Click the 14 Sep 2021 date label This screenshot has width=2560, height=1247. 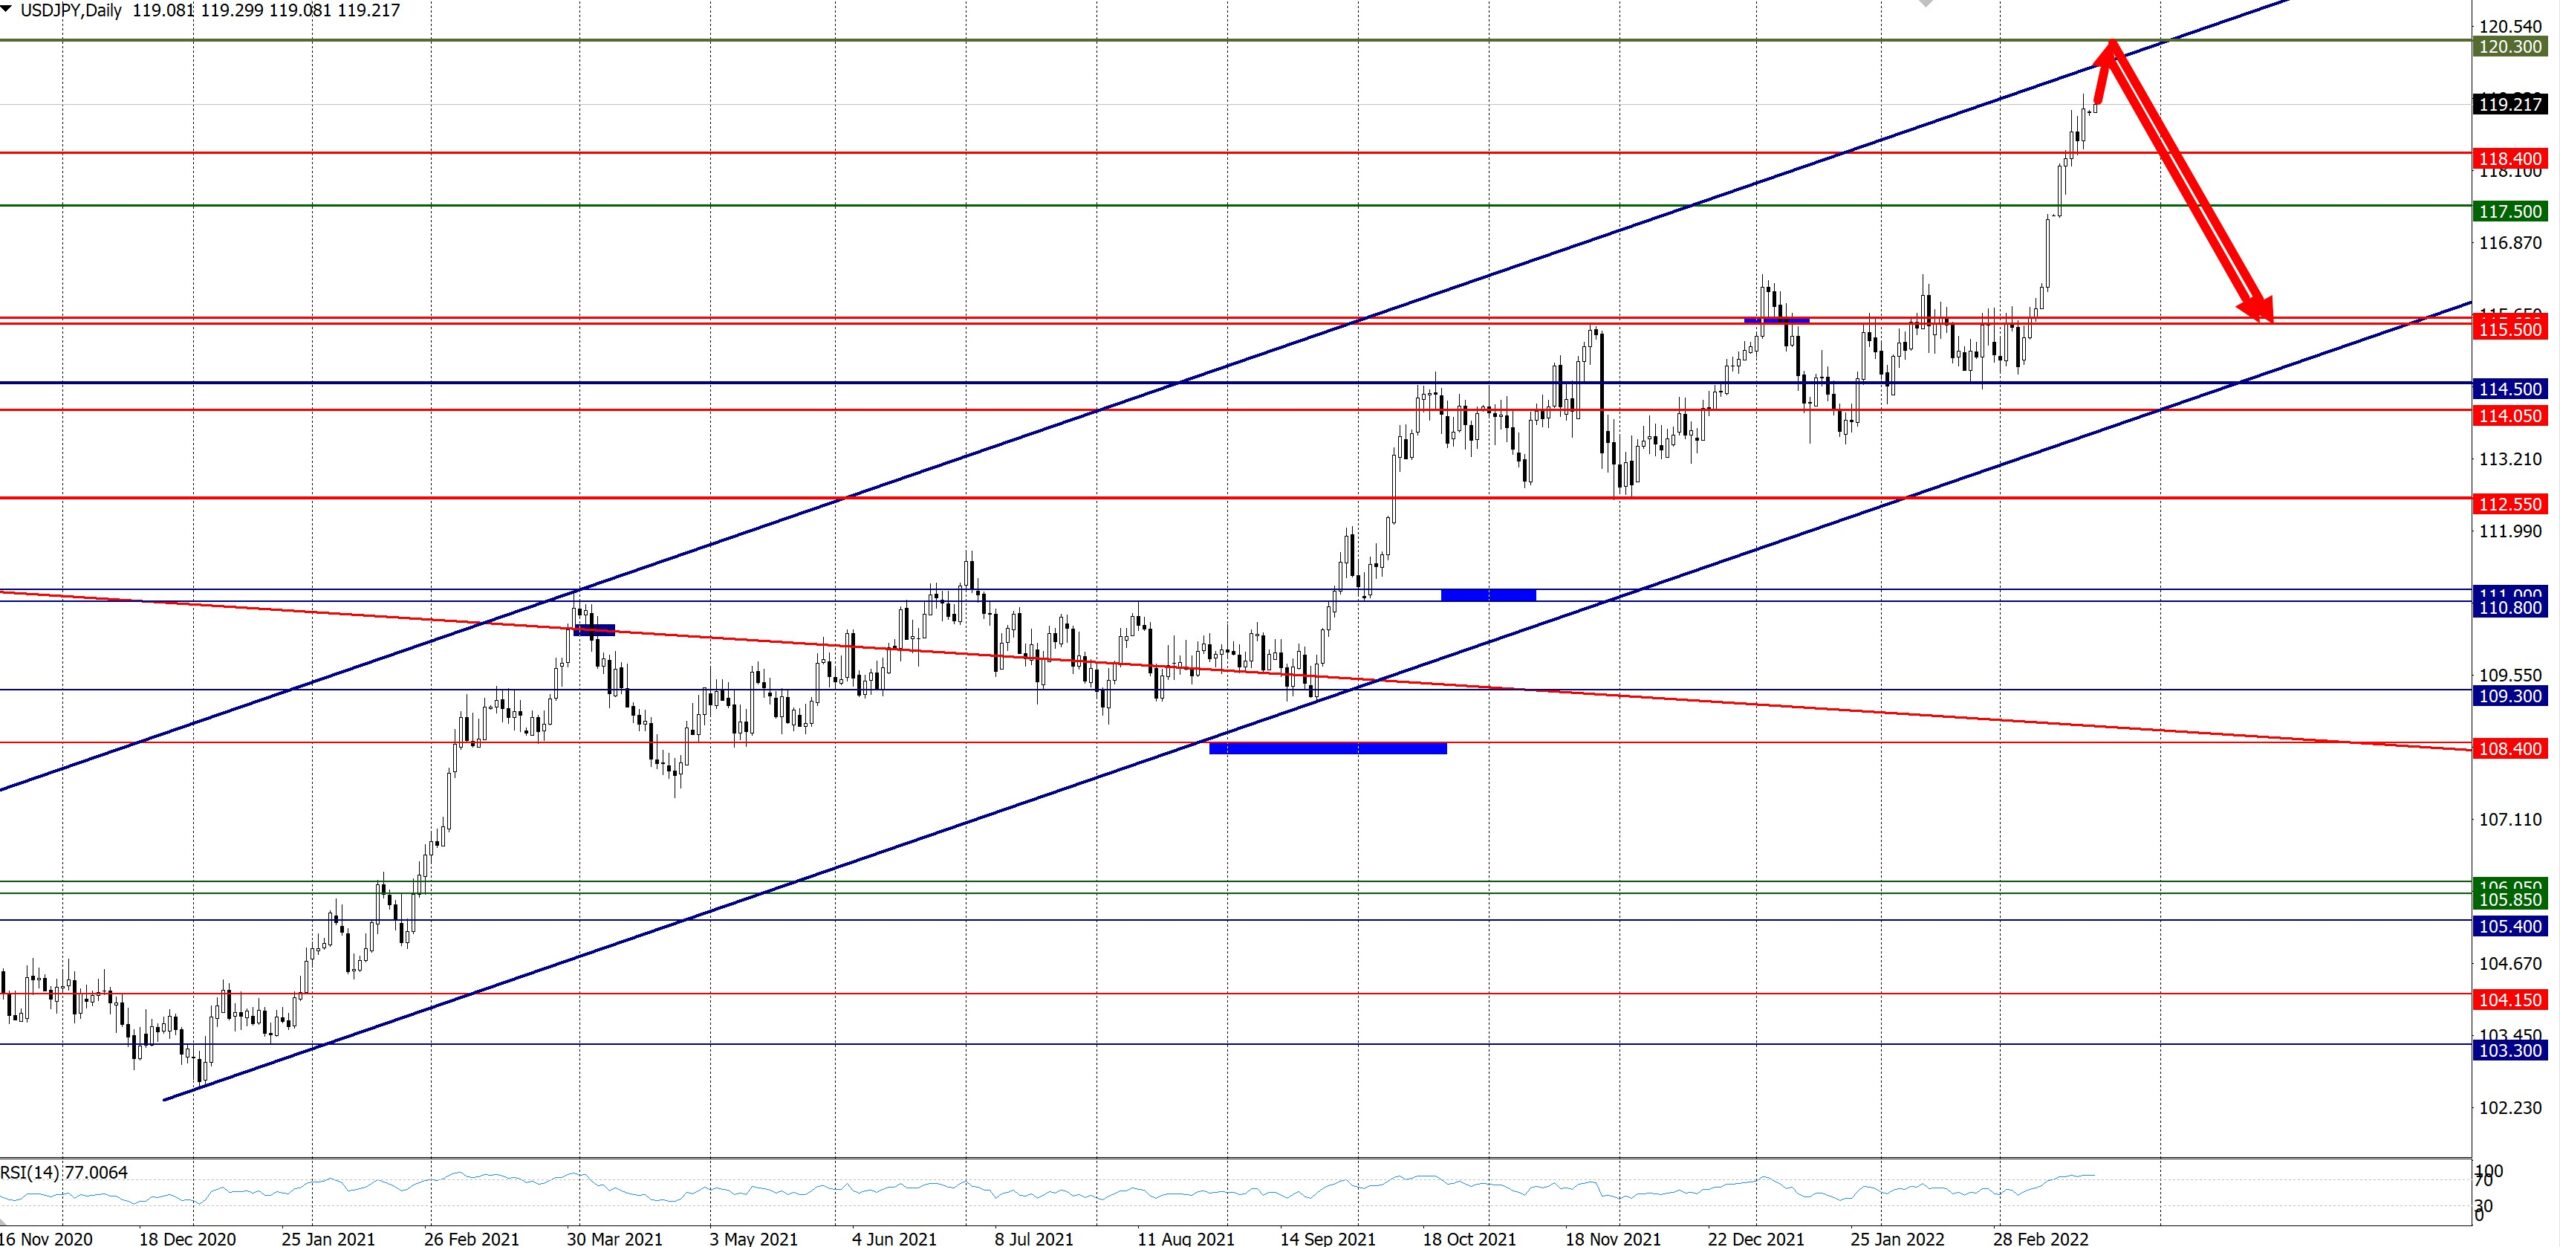click(x=1327, y=1238)
